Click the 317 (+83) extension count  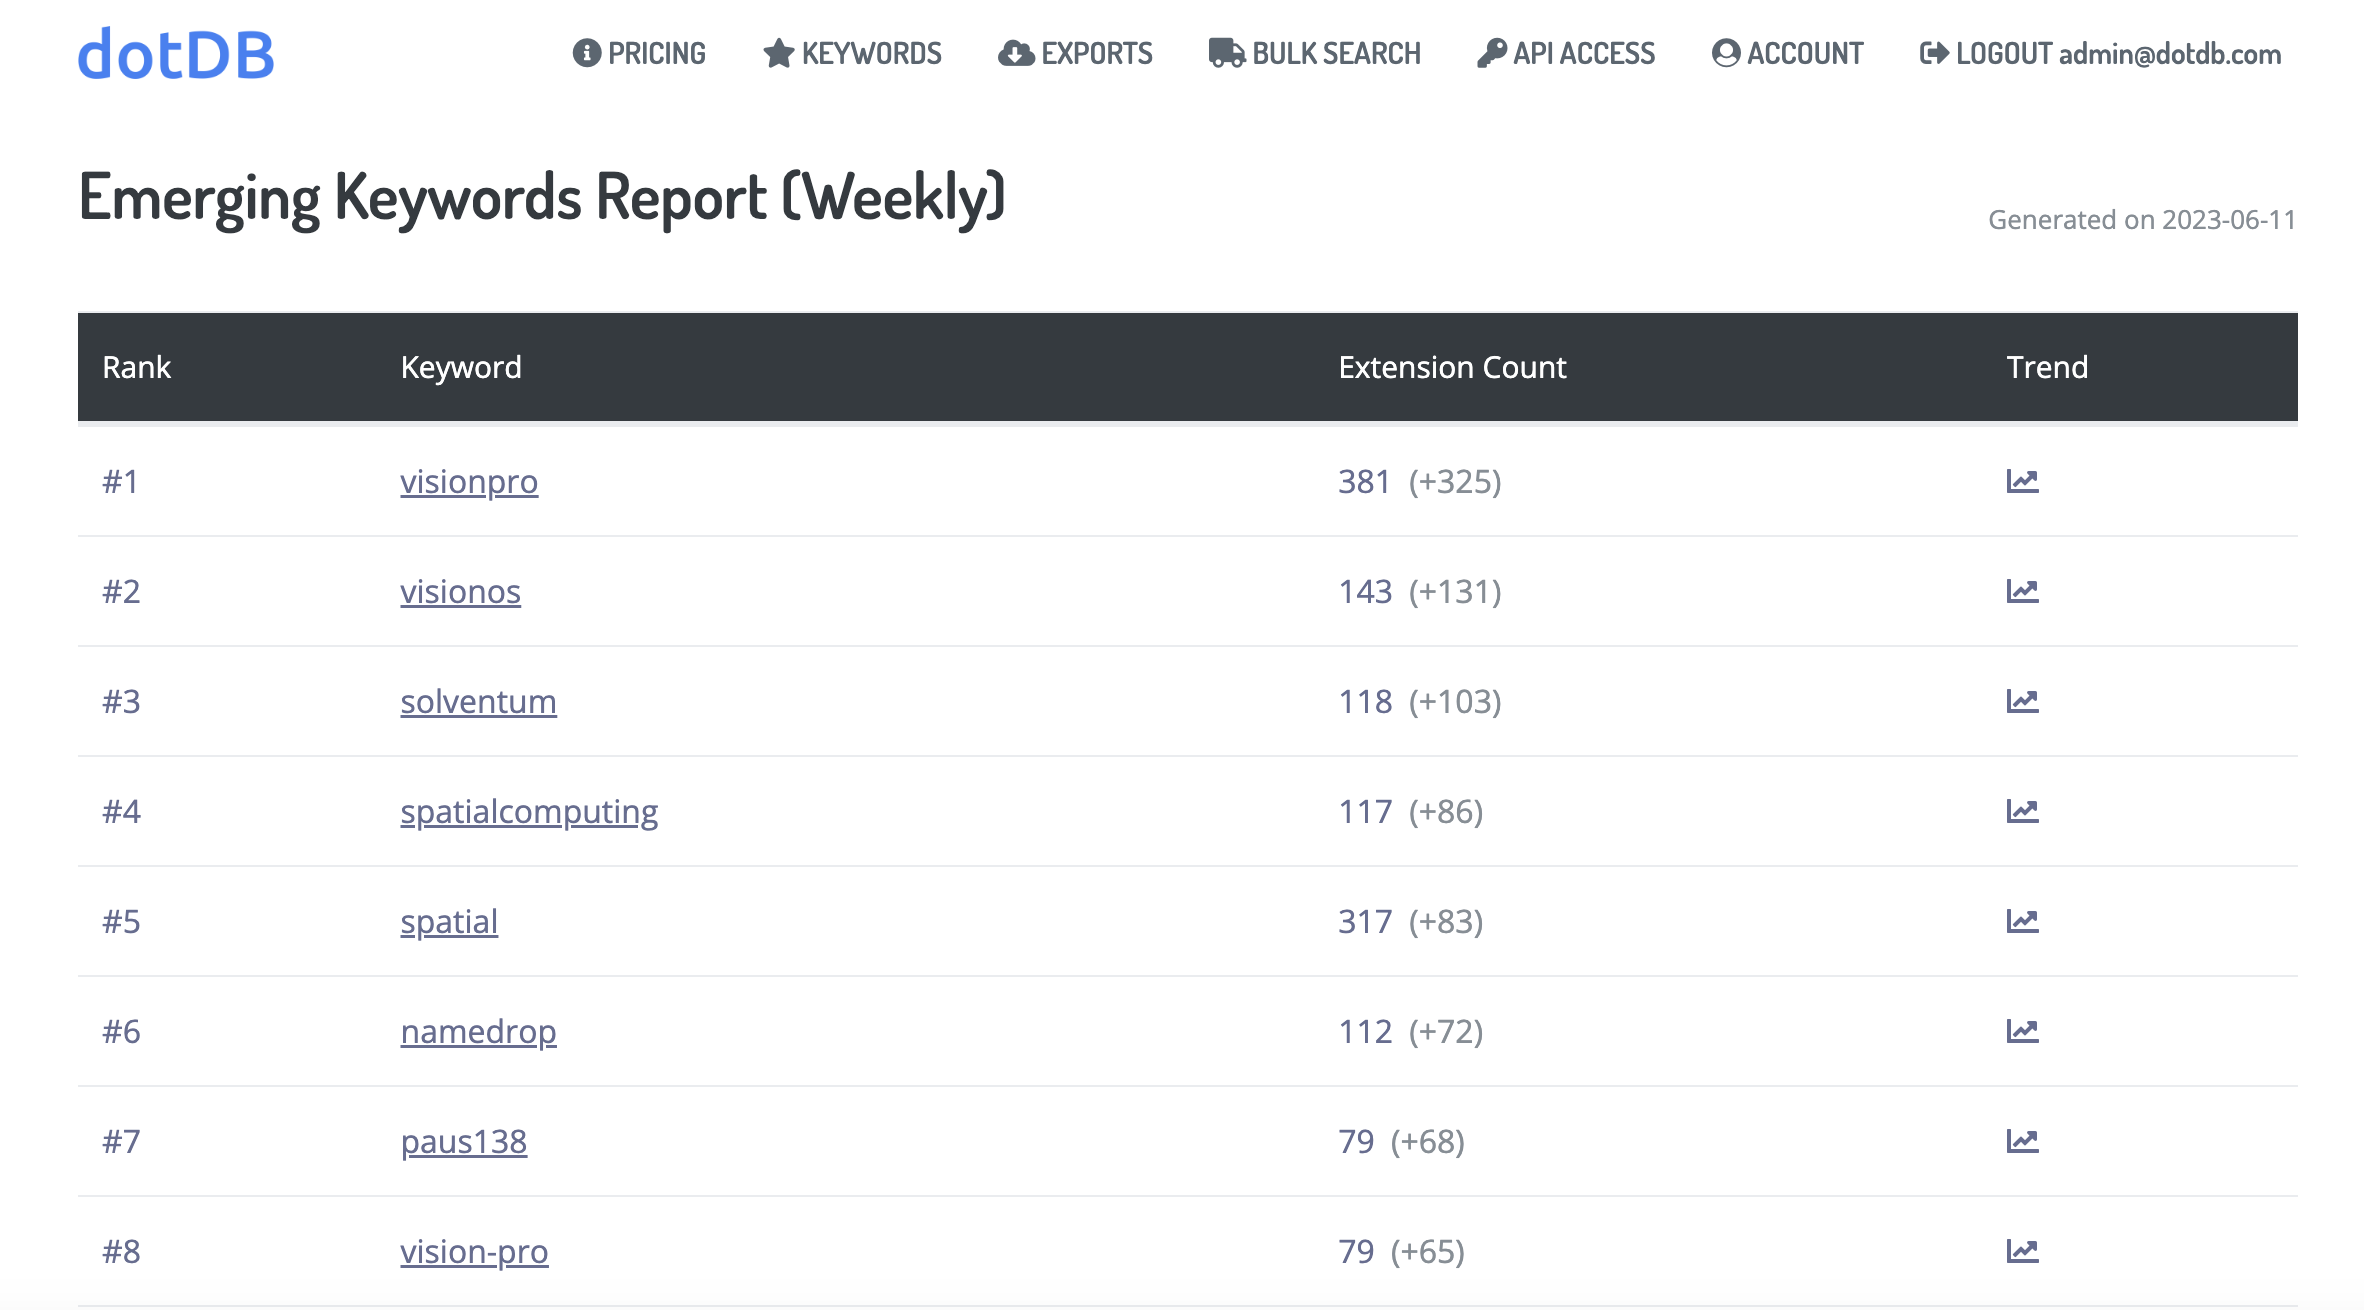1411,921
